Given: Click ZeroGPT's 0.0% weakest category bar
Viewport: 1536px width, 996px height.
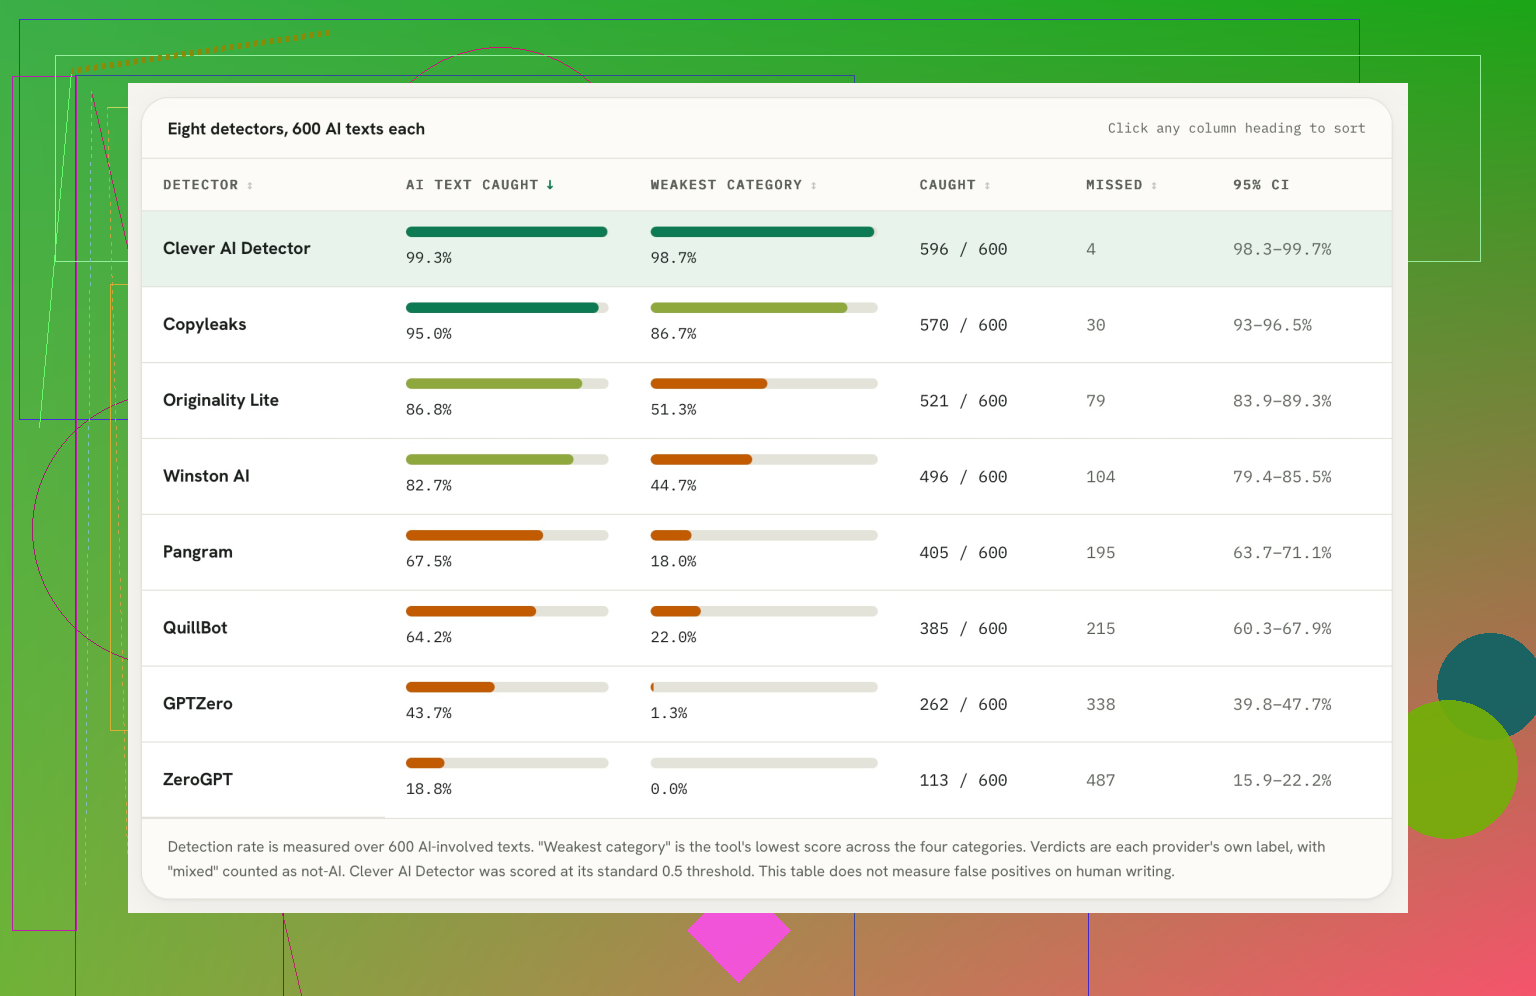Looking at the screenshot, I should [764, 763].
